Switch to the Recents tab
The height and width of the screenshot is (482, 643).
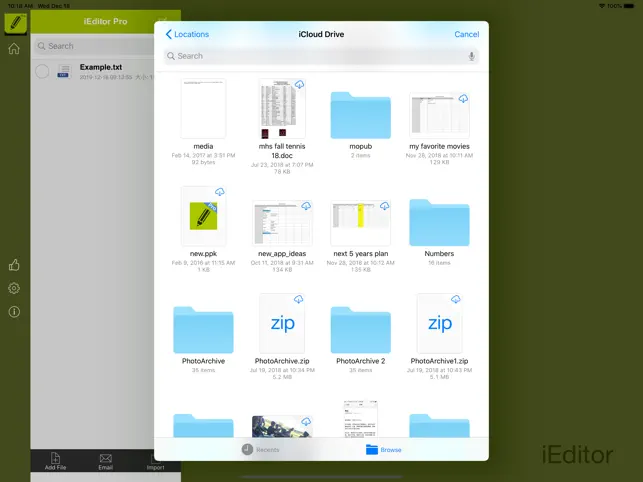[260, 450]
